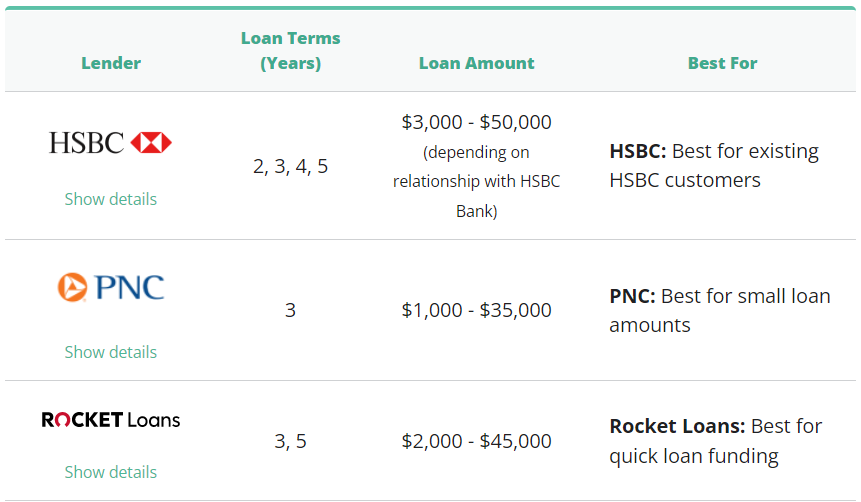Click the Rocket Loans logo

(110, 420)
